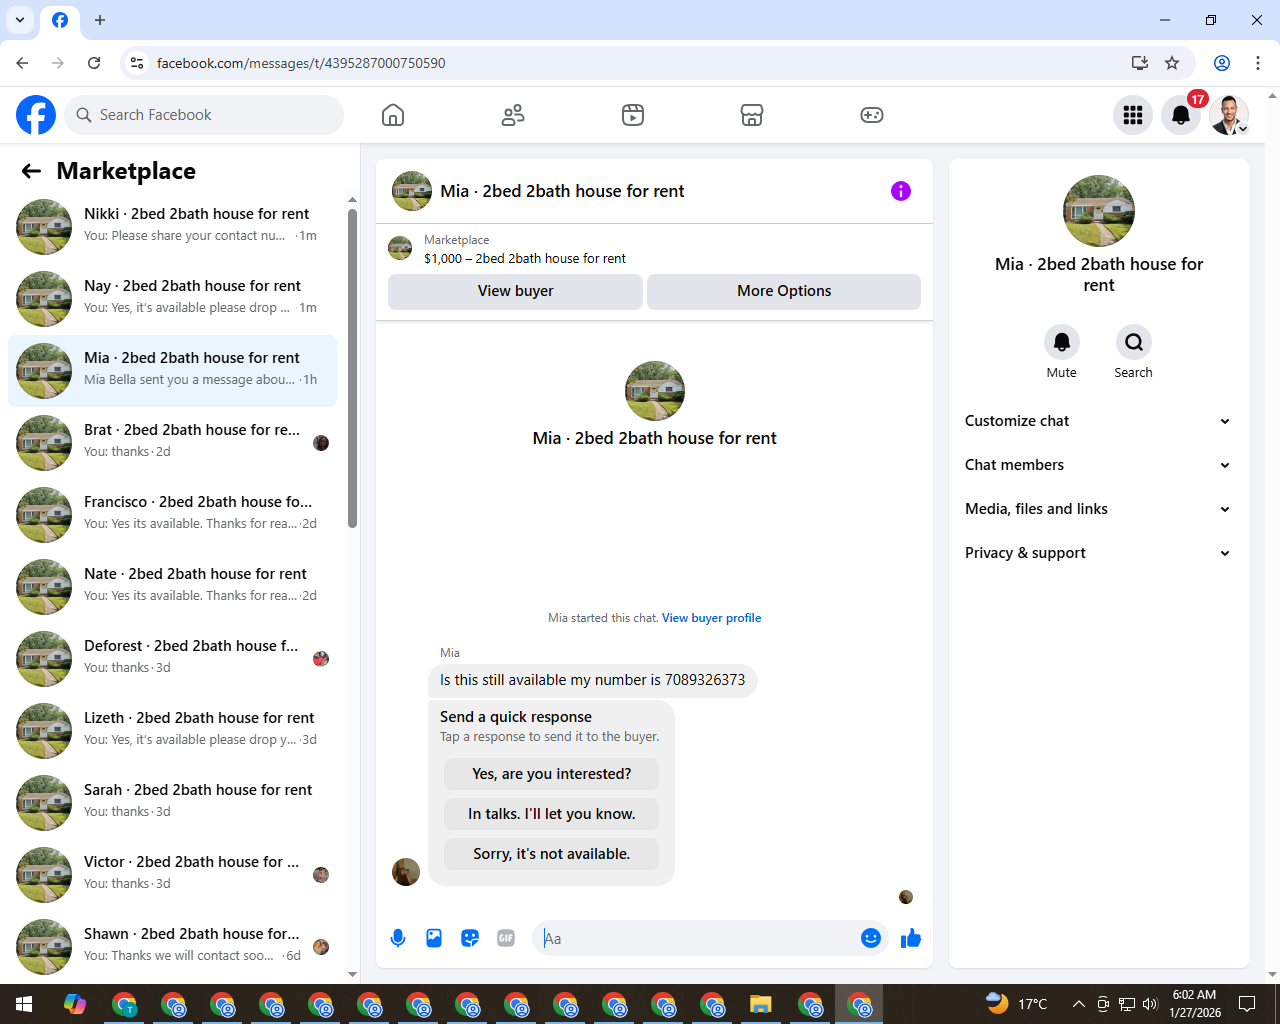Expand Privacy & support section
This screenshot has width=1280, height=1024.
1098,553
